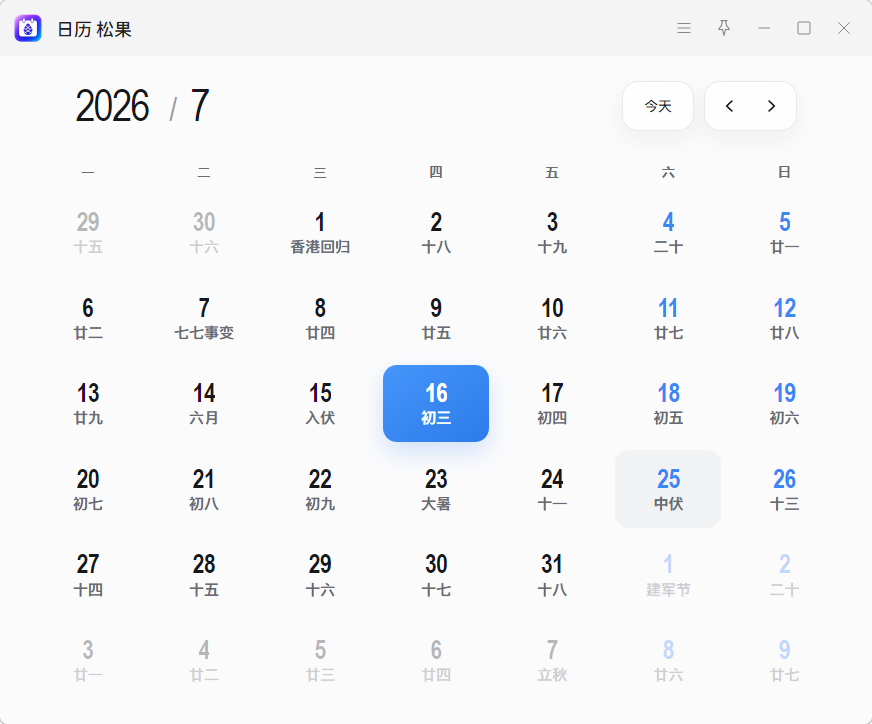Select July 9 廿五
872x724 pixels.
(436, 319)
